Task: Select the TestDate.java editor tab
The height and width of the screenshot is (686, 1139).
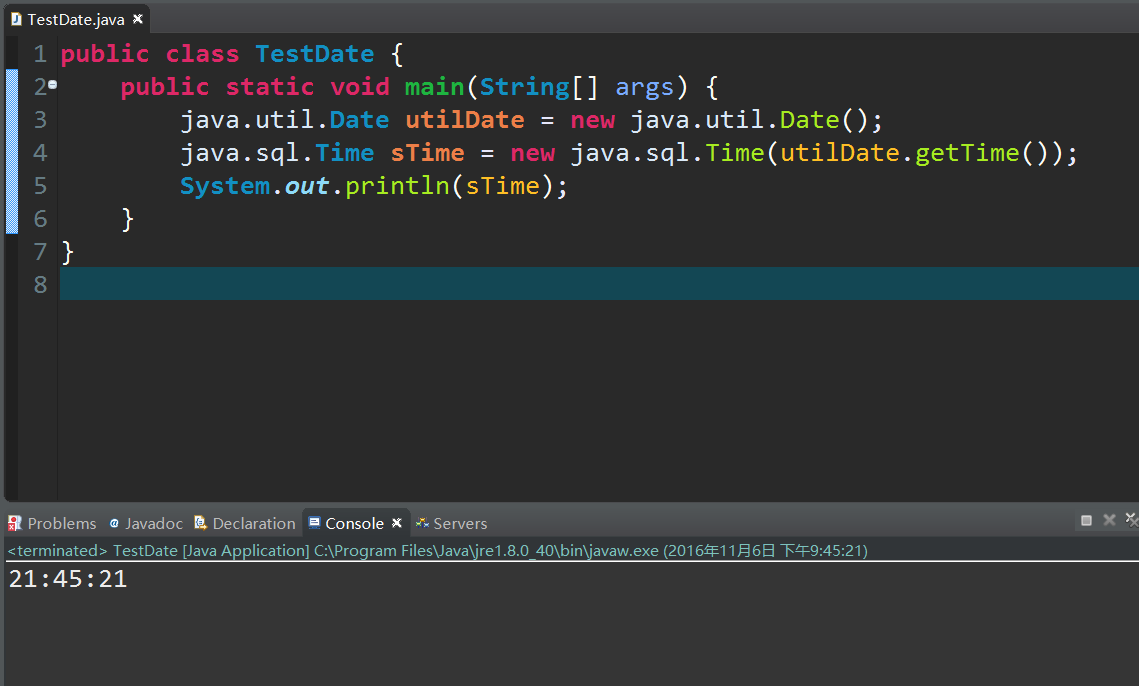Action: [76, 20]
